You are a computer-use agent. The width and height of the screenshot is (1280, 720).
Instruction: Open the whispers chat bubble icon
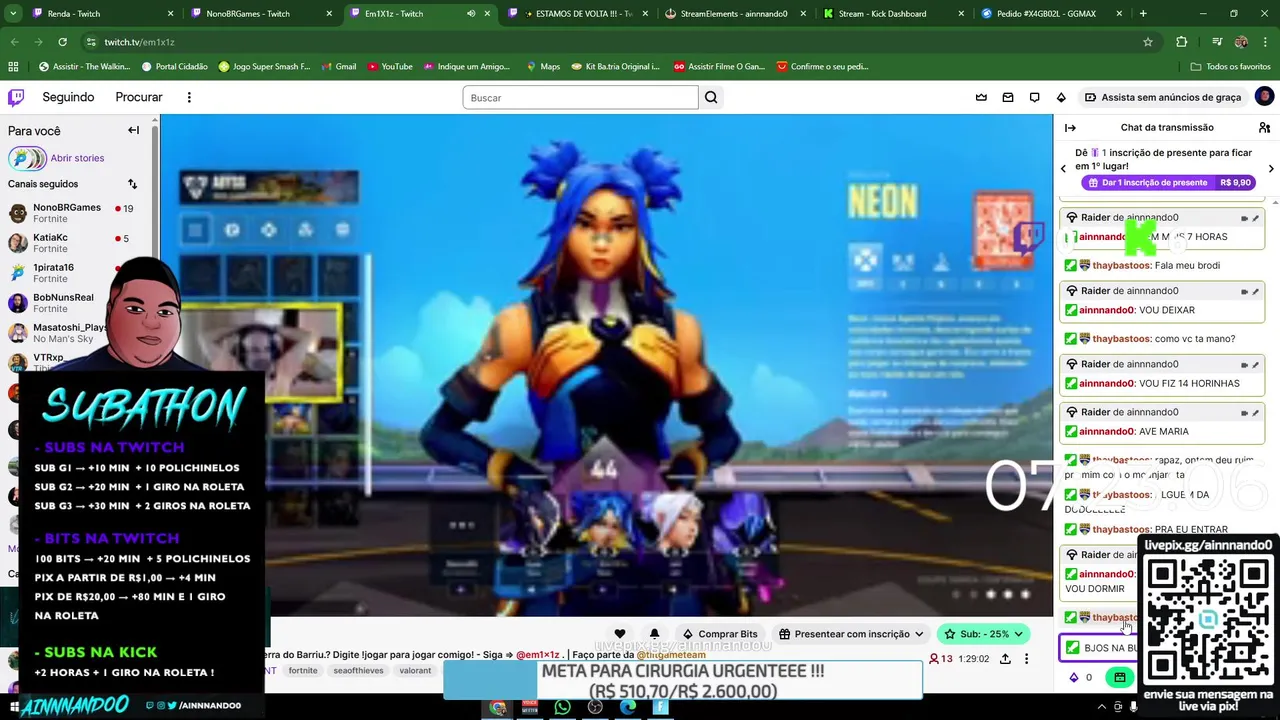pos(1035,97)
